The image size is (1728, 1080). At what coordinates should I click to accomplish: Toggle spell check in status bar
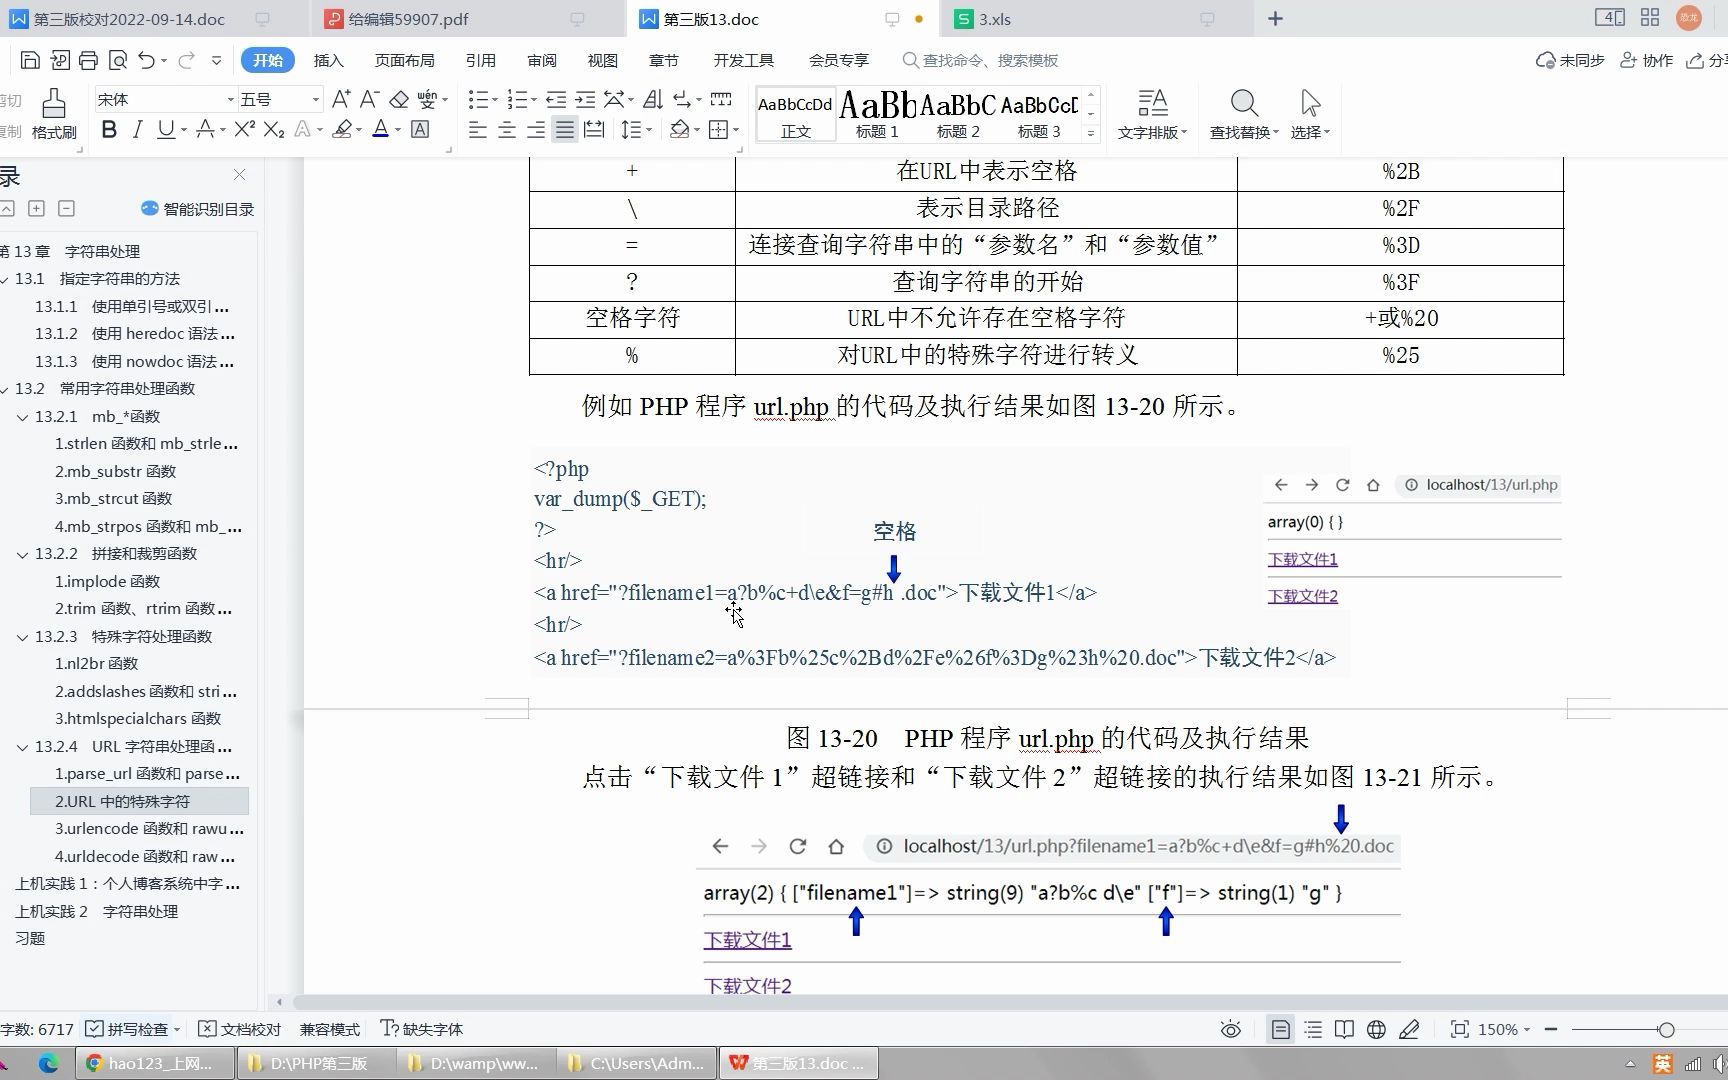132,1029
